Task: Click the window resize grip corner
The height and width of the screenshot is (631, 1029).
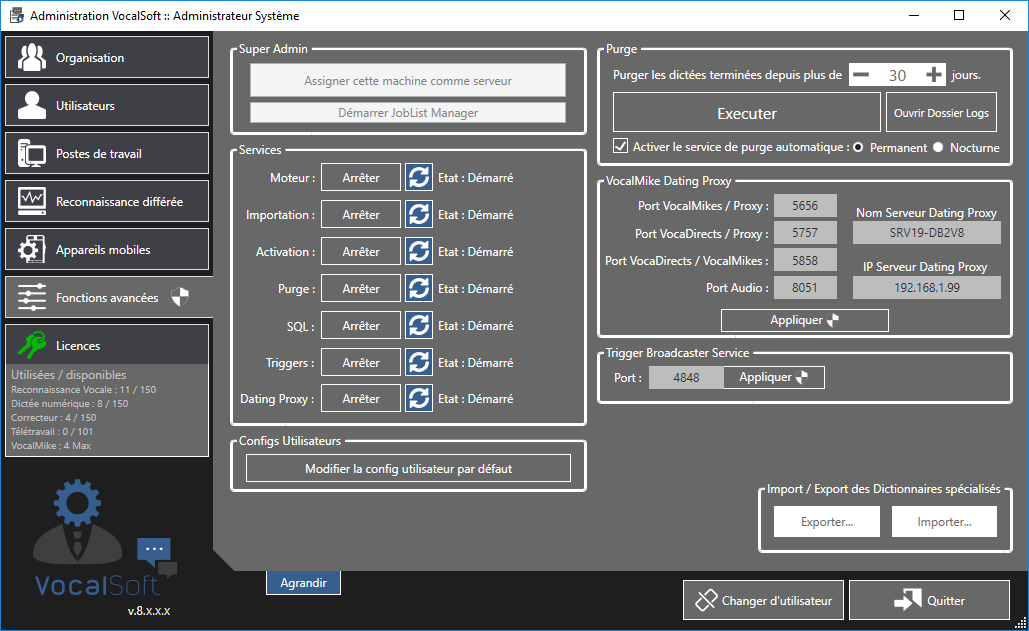Action: coord(1021,623)
